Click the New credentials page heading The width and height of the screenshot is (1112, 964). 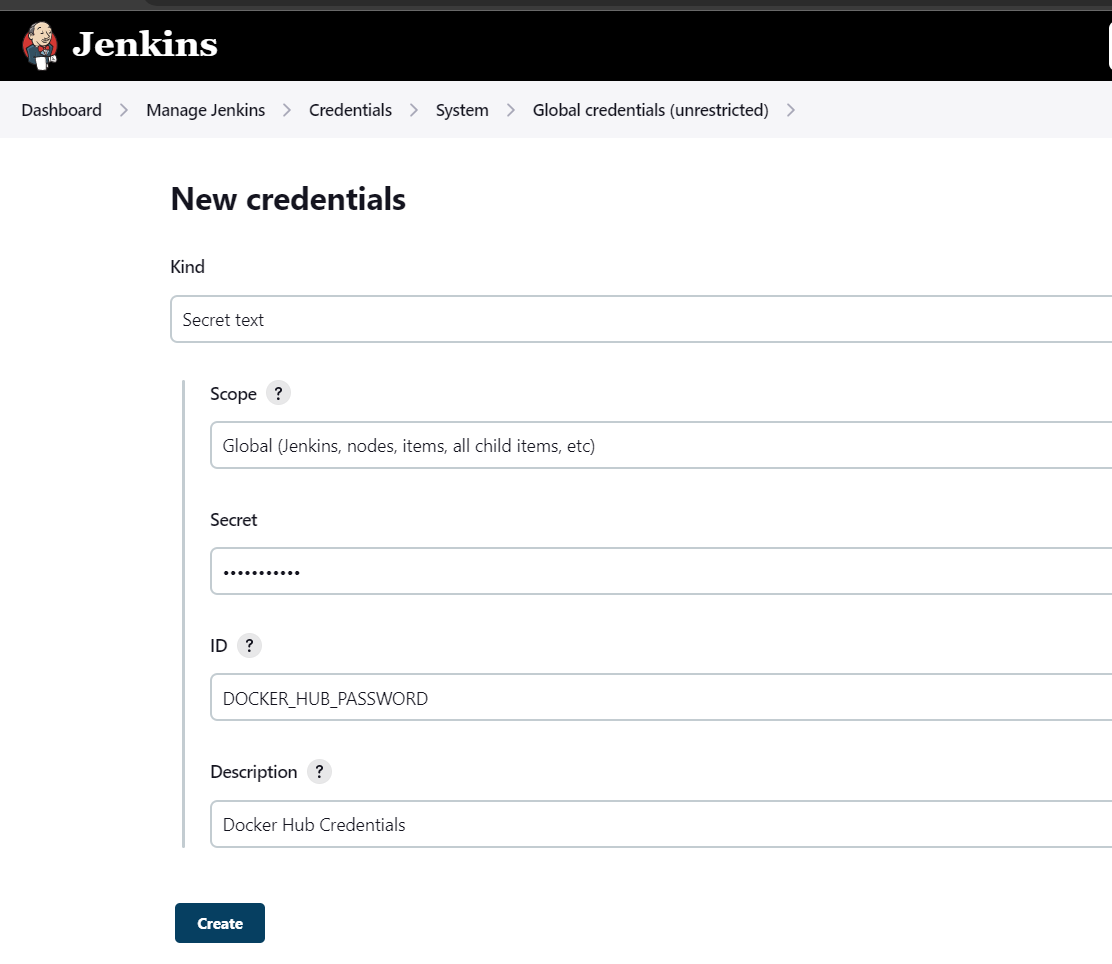[x=288, y=199]
